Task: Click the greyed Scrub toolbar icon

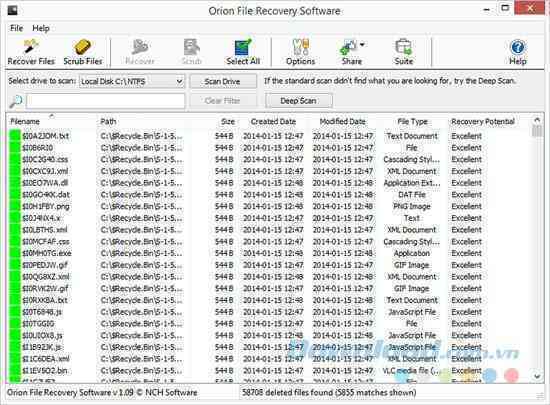Action: point(192,52)
